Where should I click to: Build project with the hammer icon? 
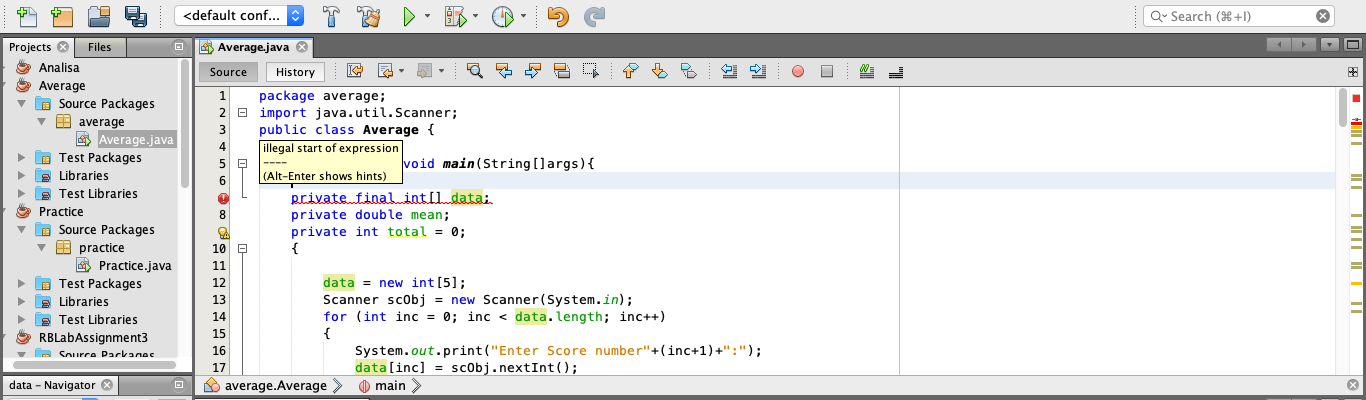point(331,16)
